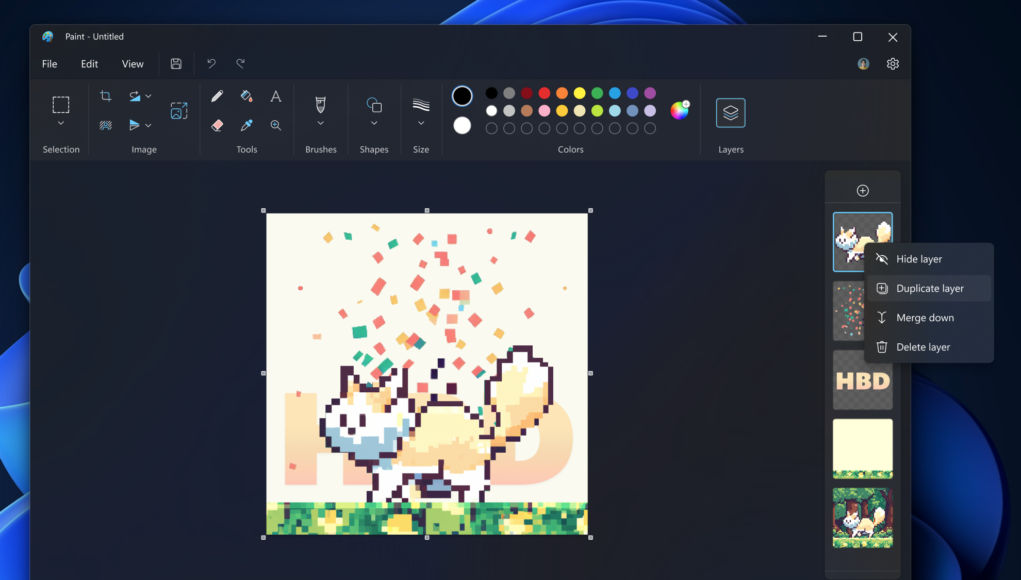The width and height of the screenshot is (1021, 580).
Task: Click the Remove background icon
Action: click(x=105, y=125)
